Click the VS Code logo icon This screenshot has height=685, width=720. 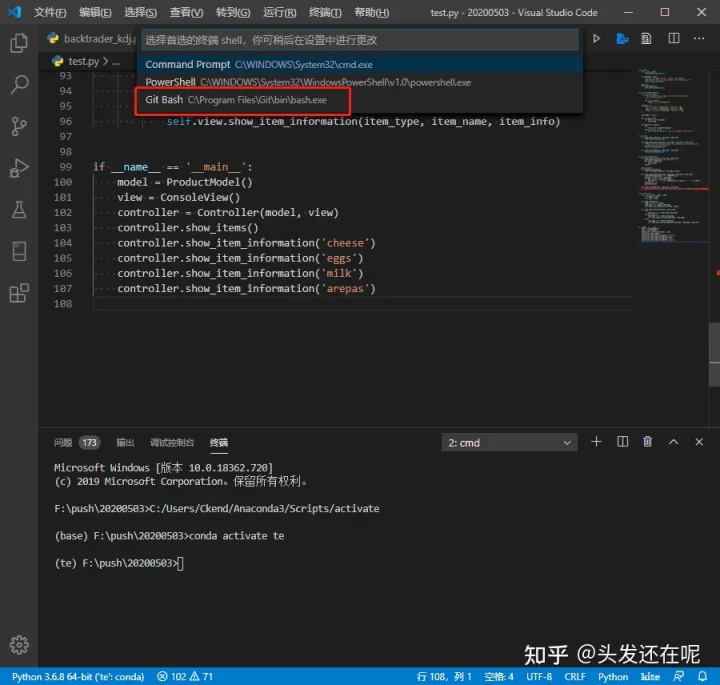tap(14, 12)
